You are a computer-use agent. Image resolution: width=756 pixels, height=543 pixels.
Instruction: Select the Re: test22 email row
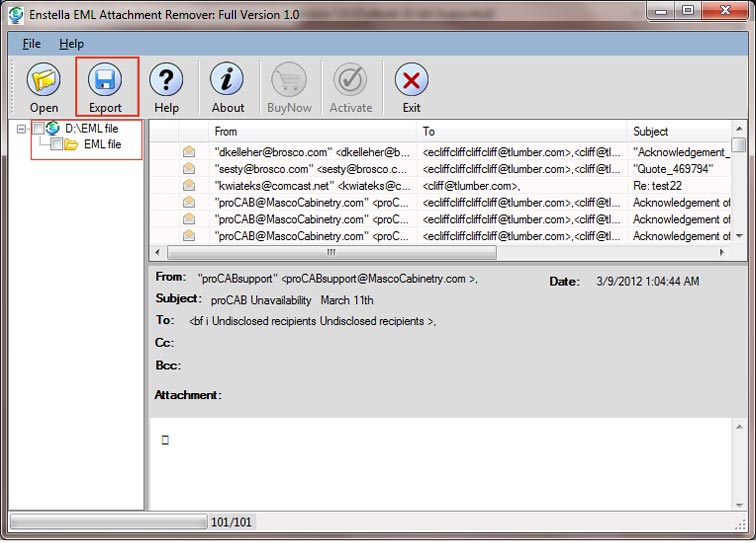(441, 186)
